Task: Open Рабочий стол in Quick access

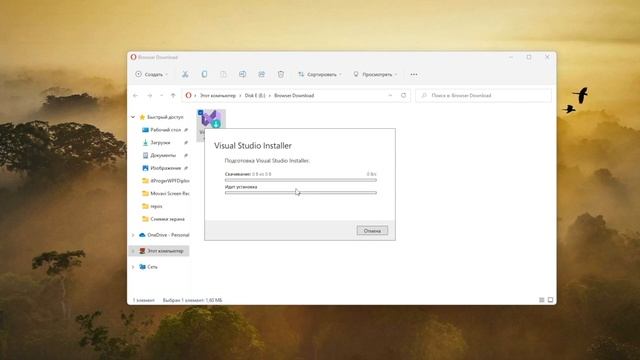Action: (165, 130)
